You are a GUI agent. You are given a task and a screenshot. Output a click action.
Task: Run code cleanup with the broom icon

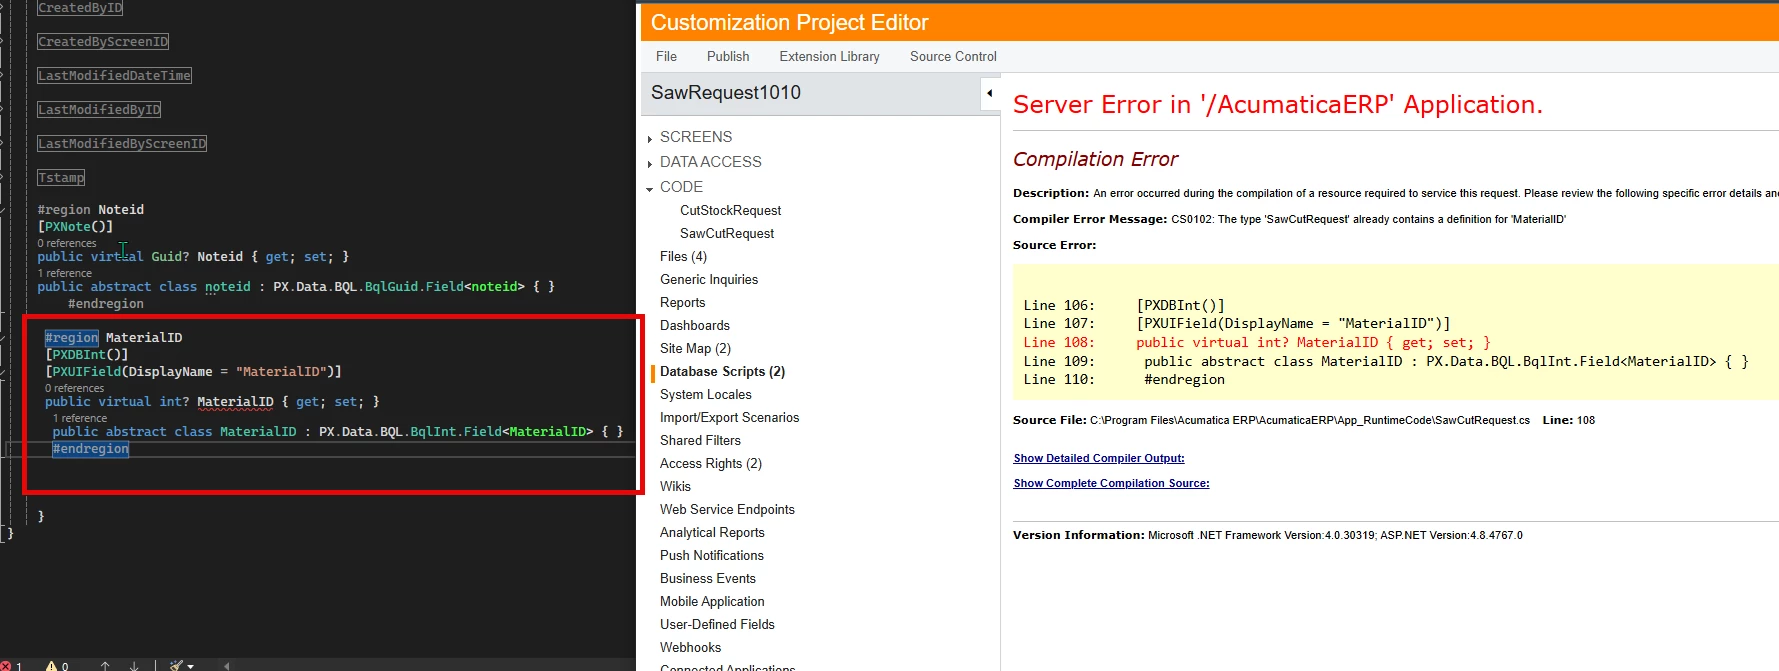(x=176, y=665)
